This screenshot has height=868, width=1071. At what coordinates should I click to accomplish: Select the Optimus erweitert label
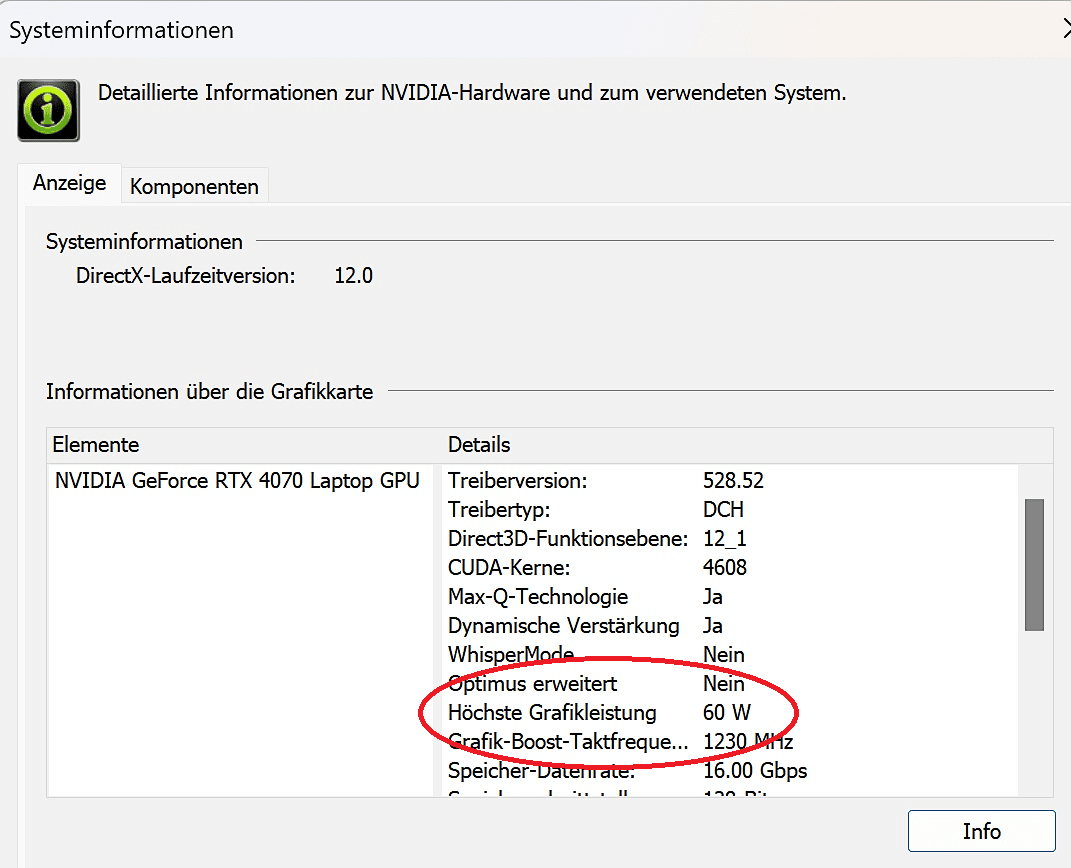point(533,684)
